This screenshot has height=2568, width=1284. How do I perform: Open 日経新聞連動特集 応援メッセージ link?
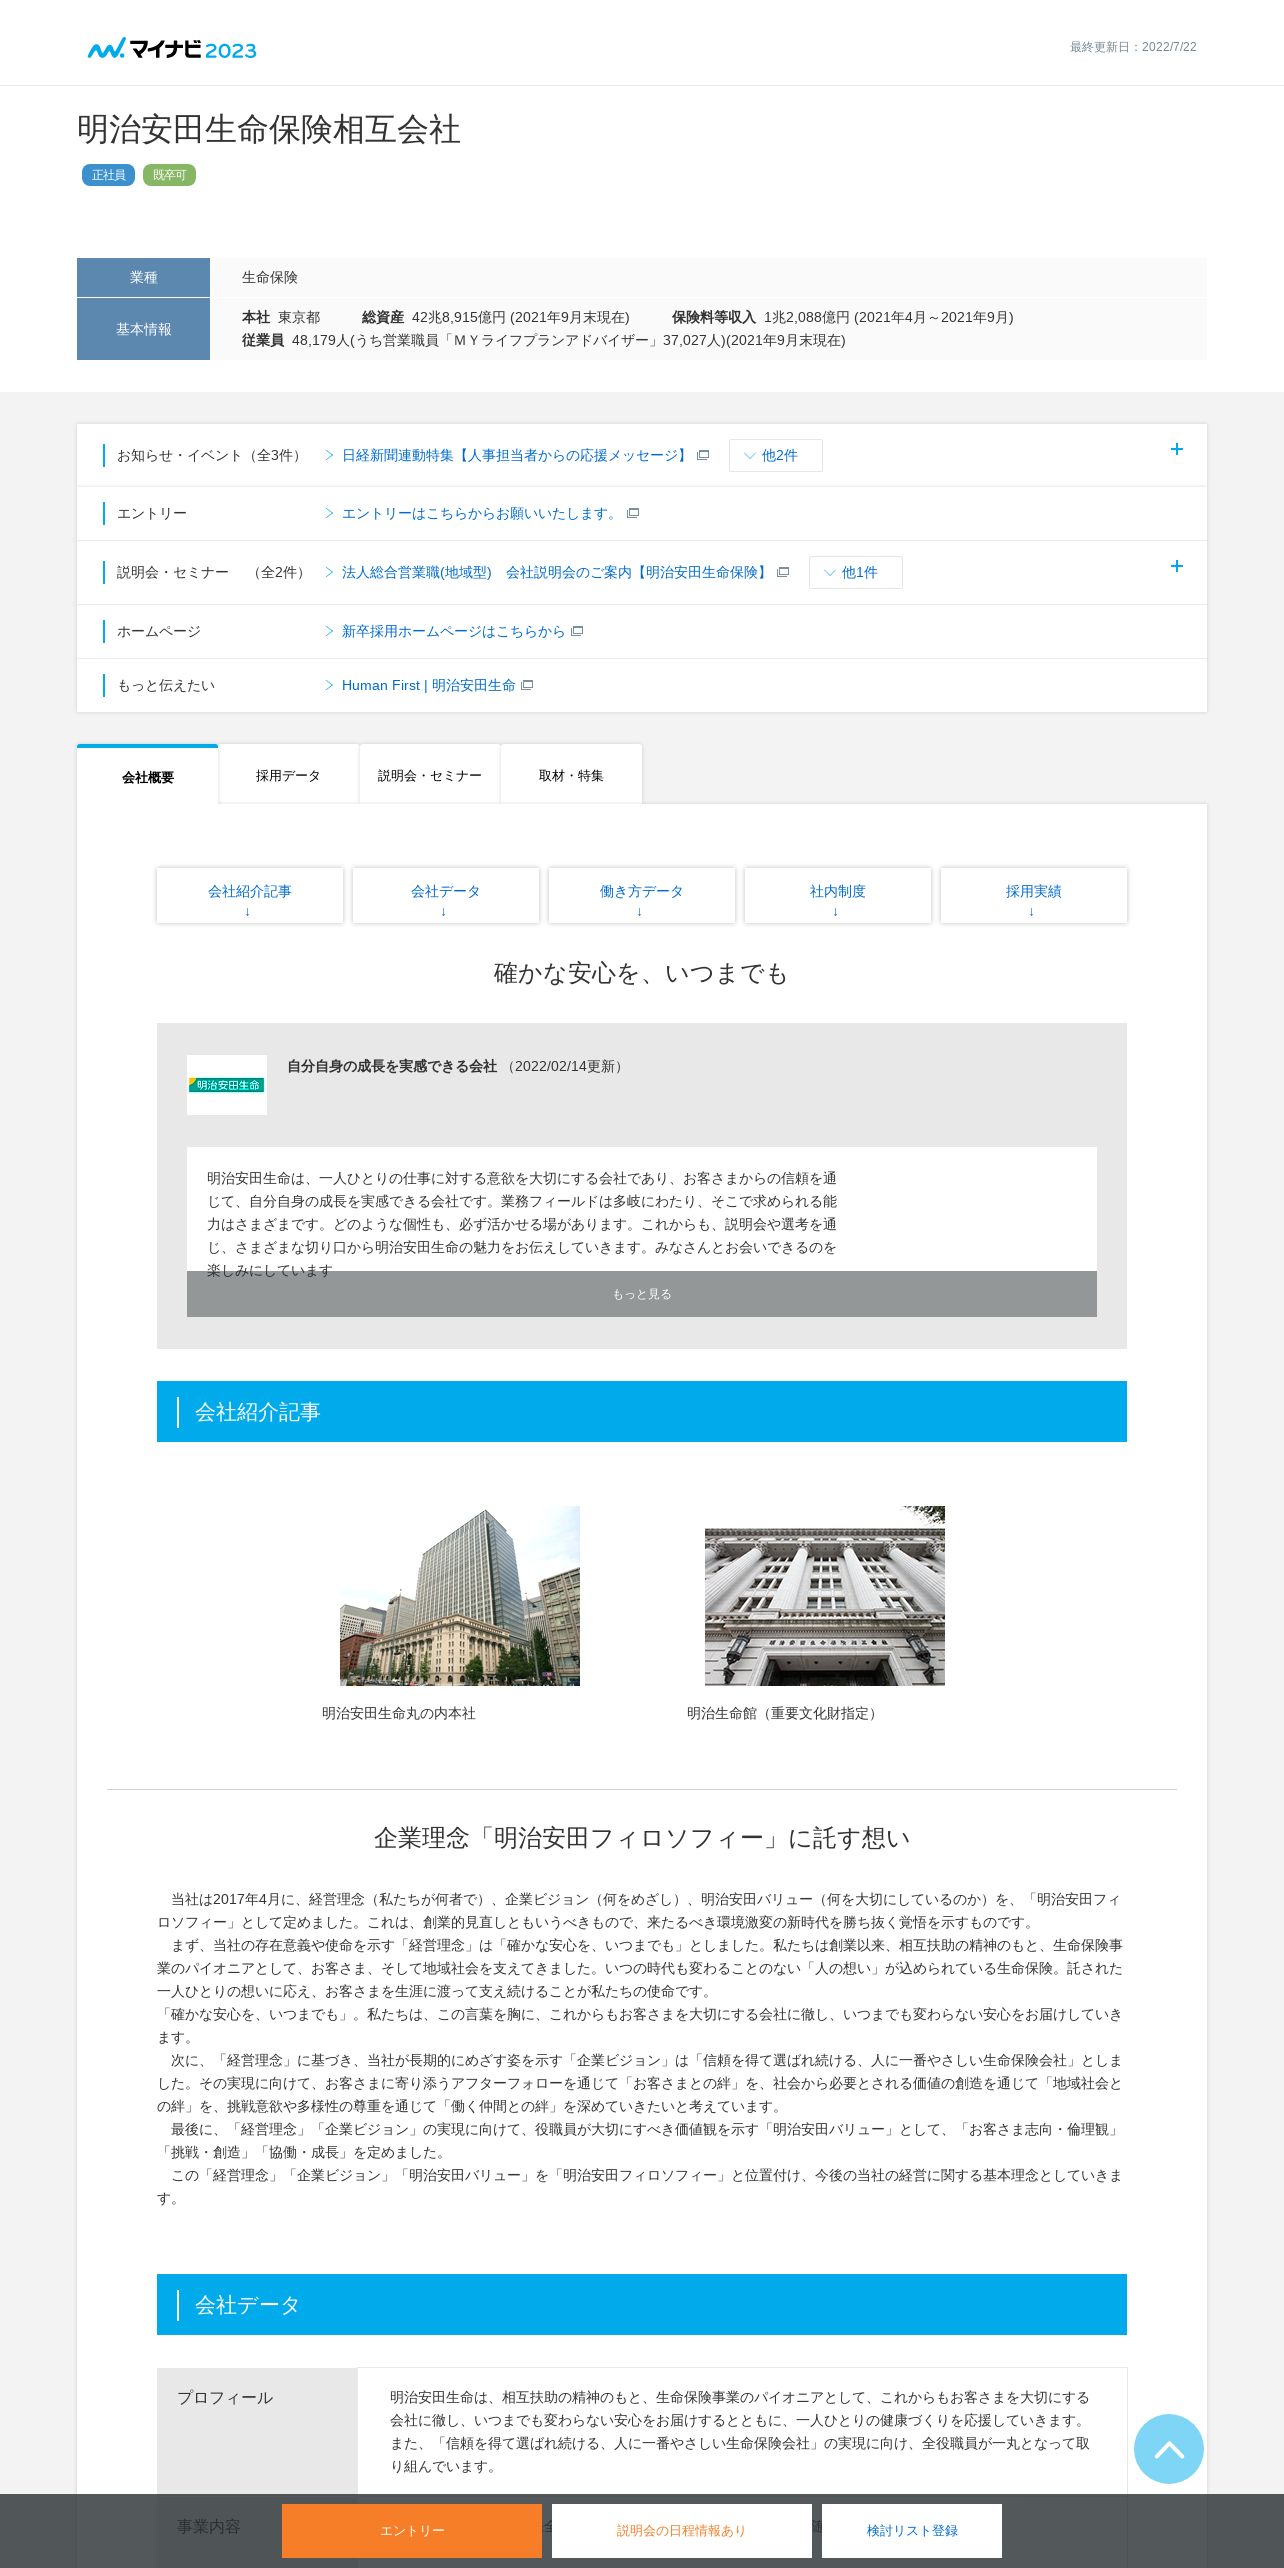click(516, 456)
